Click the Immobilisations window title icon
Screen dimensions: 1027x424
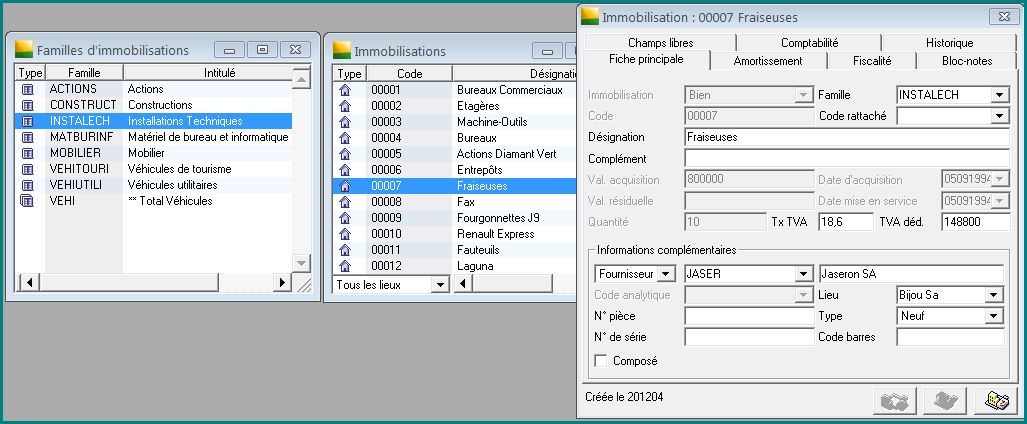tap(342, 50)
